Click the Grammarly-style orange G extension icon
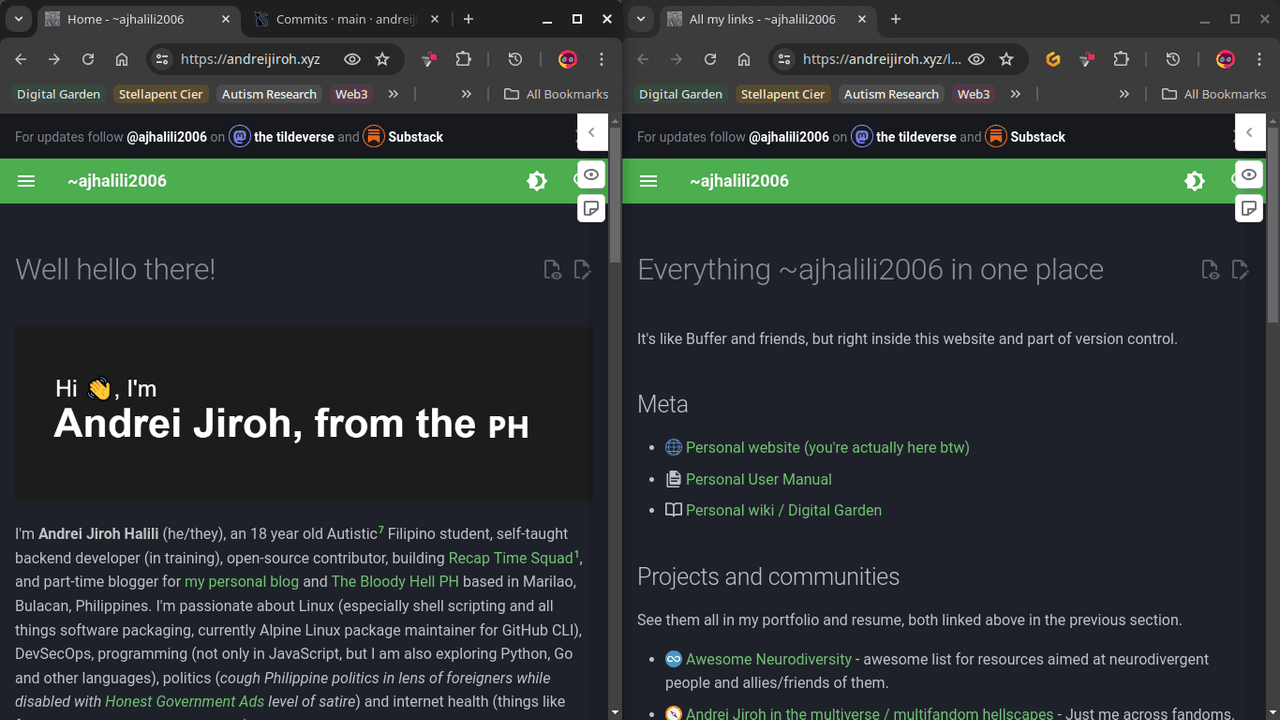 click(x=1053, y=60)
